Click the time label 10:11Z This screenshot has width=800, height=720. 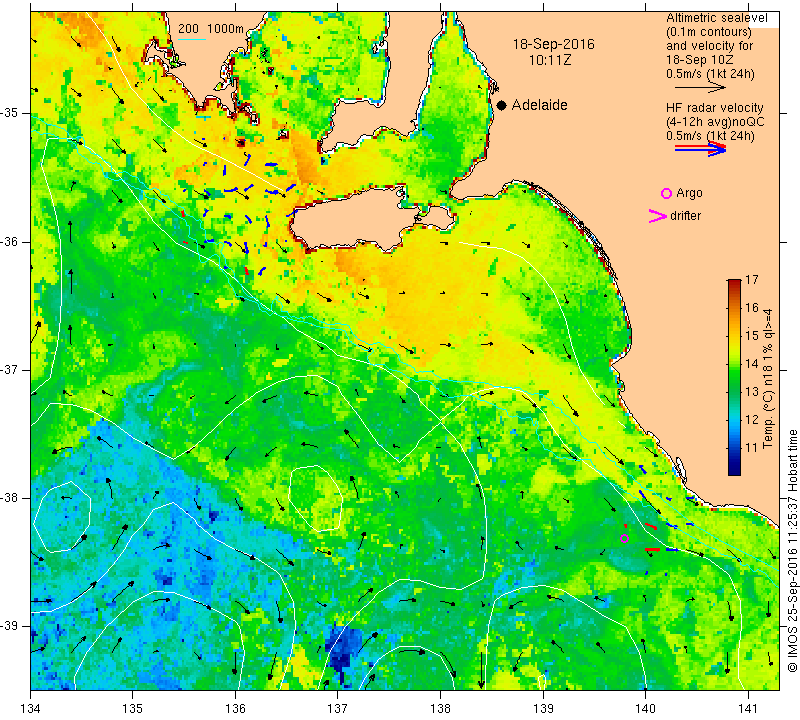coord(549,60)
